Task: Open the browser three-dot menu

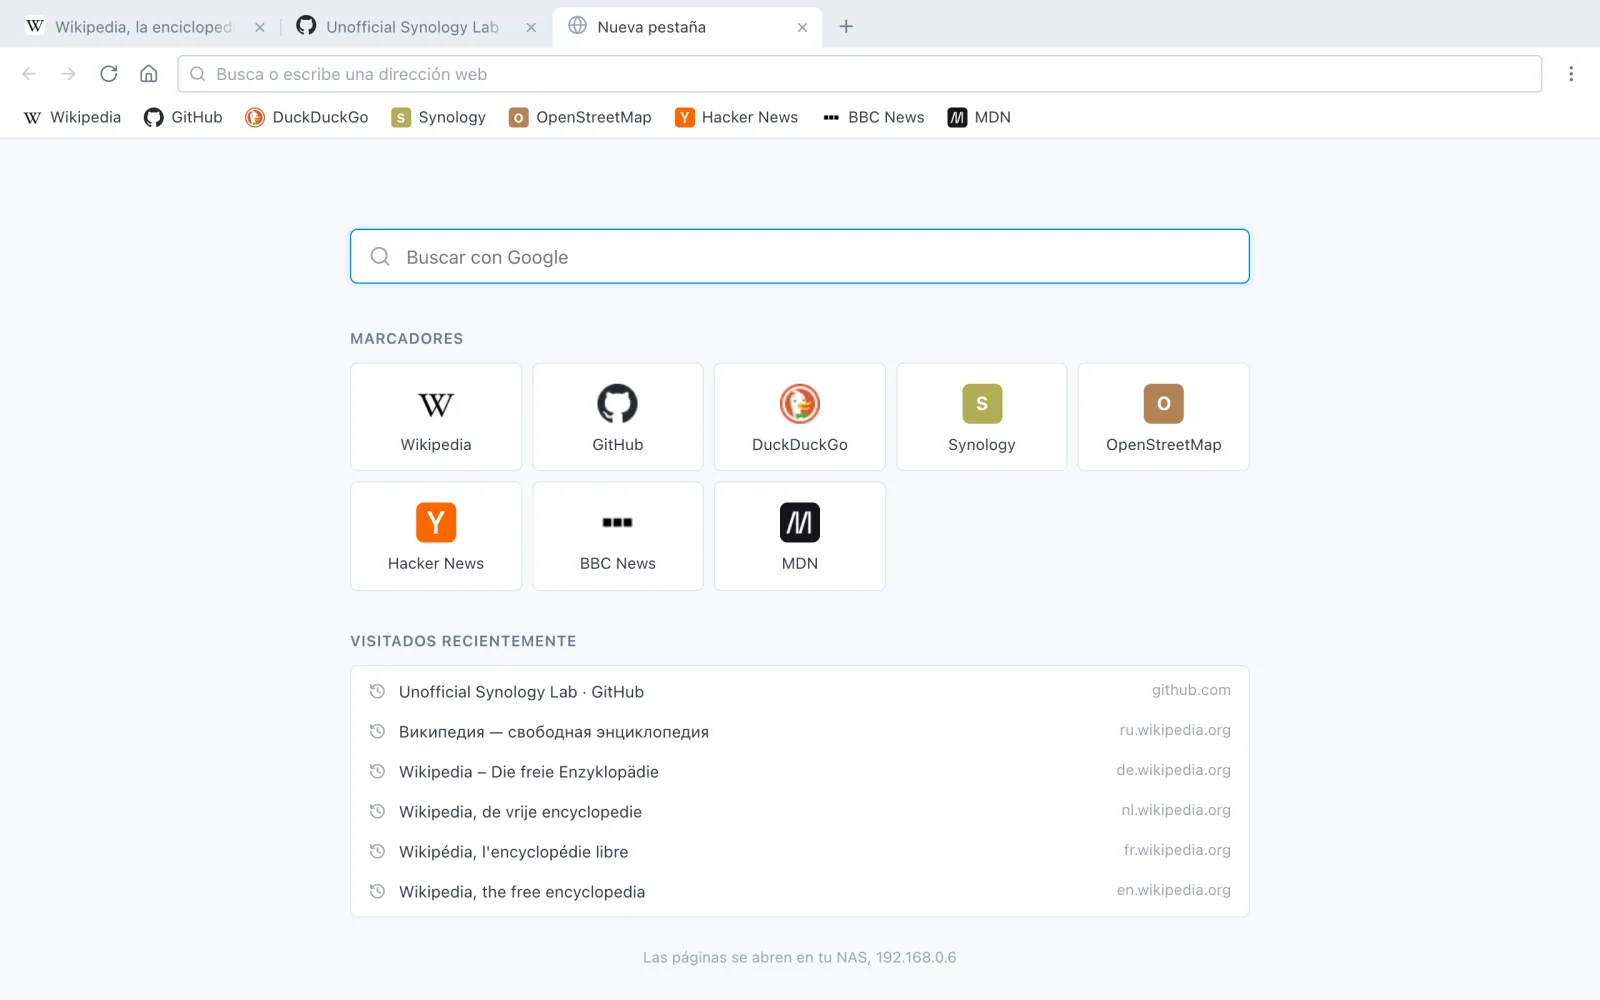Action: tap(1571, 74)
